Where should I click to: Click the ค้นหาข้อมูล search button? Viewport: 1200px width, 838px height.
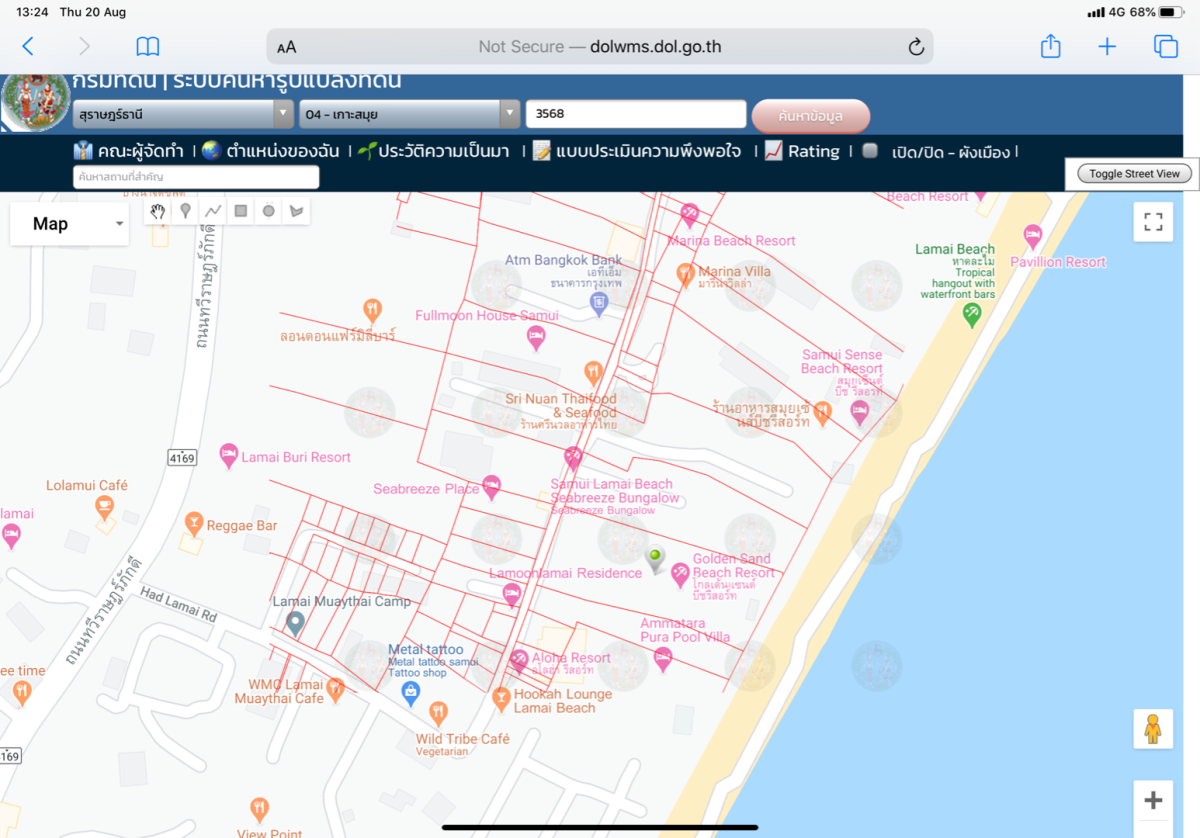click(811, 115)
